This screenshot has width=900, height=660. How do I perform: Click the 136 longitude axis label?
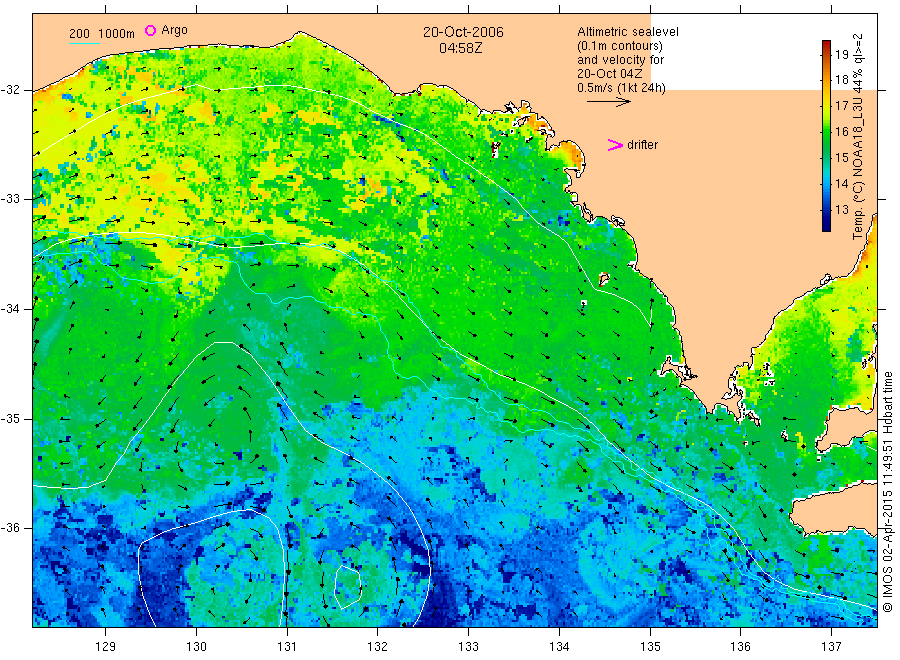[740, 647]
